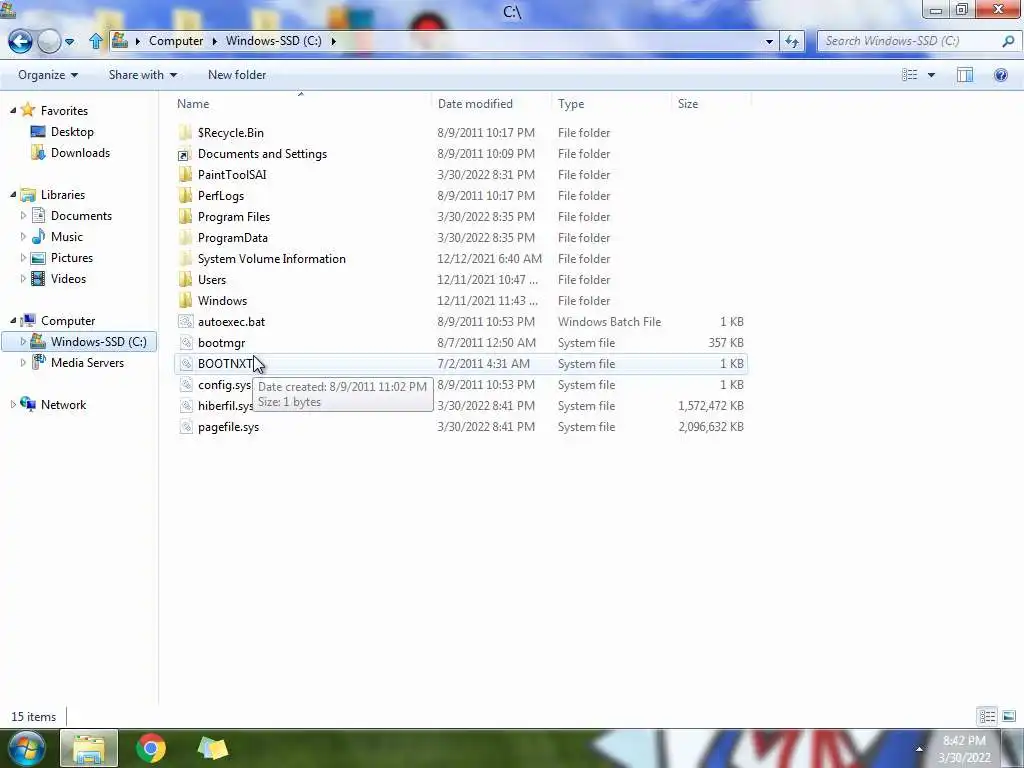The image size is (1024, 768).
Task: Show the preview pane
Action: (x=965, y=75)
